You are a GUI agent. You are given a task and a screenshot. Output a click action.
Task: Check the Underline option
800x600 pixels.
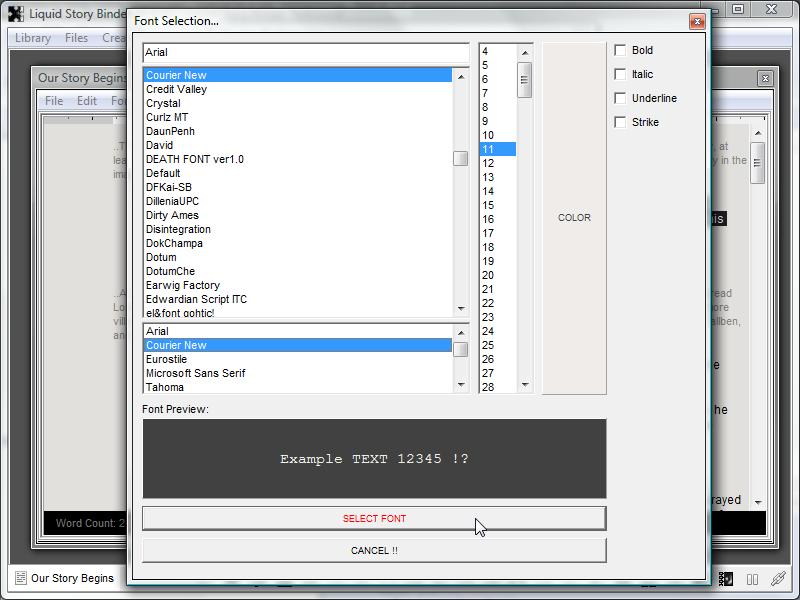click(620, 98)
